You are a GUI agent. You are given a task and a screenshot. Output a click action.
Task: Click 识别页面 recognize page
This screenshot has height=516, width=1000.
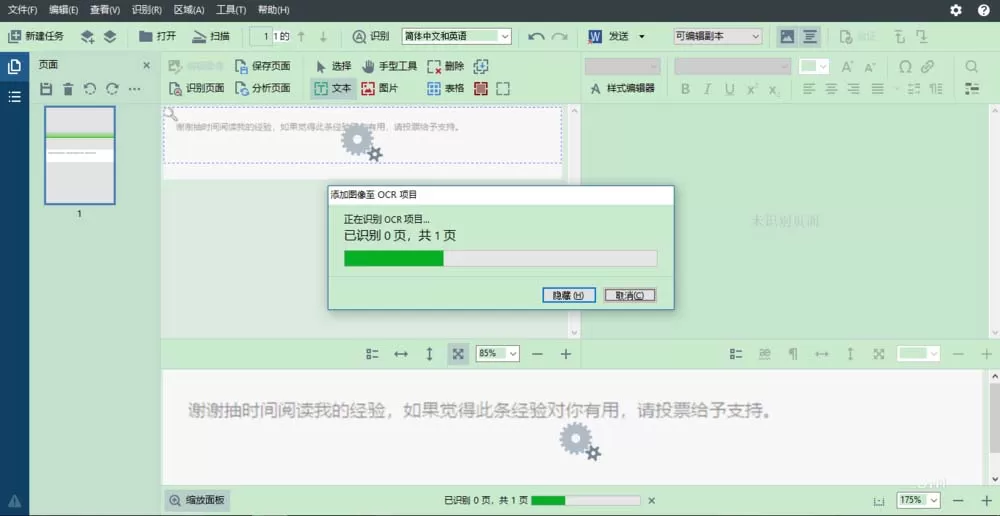(x=196, y=89)
